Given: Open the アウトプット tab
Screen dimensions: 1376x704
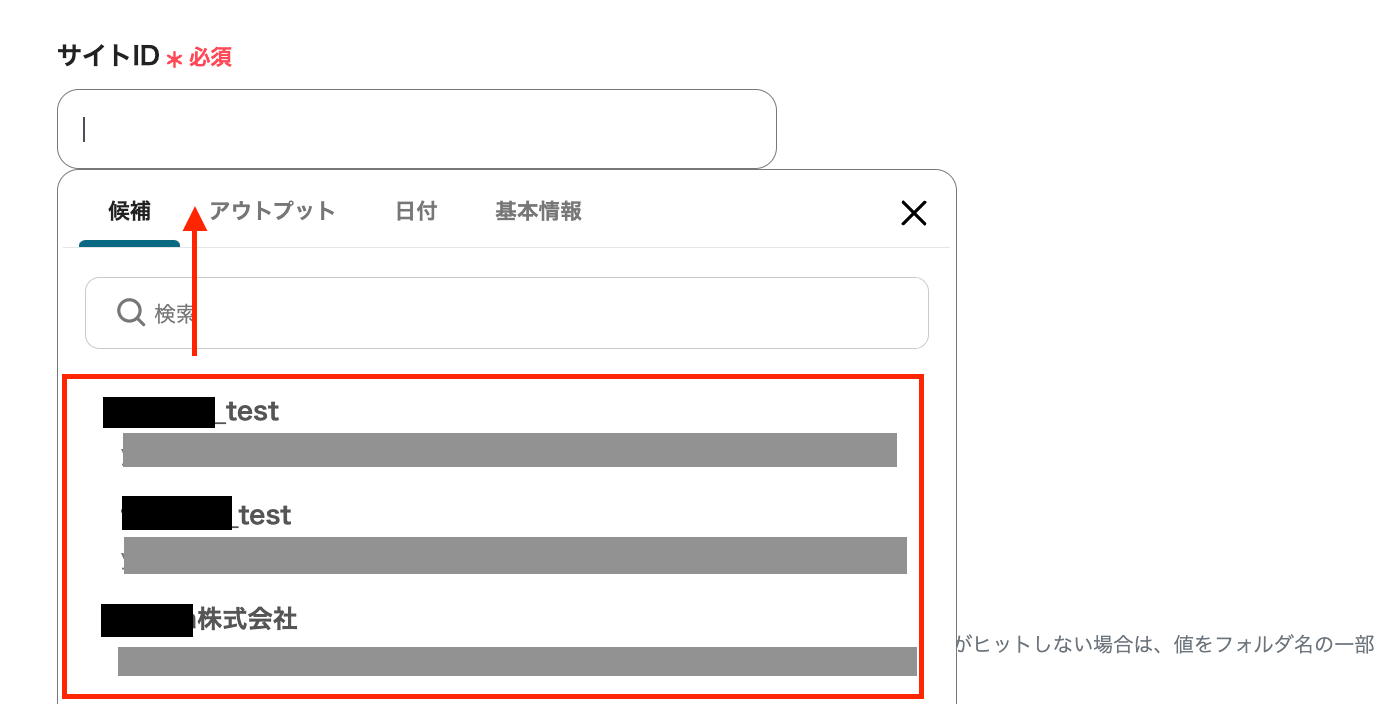Looking at the screenshot, I should click(272, 211).
